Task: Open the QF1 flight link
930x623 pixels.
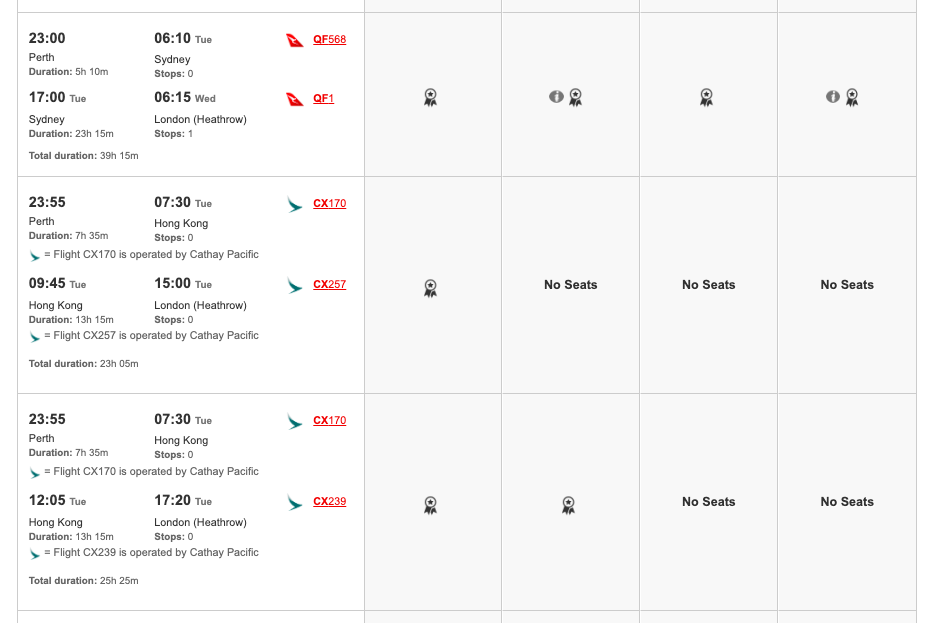Action: click(x=323, y=98)
